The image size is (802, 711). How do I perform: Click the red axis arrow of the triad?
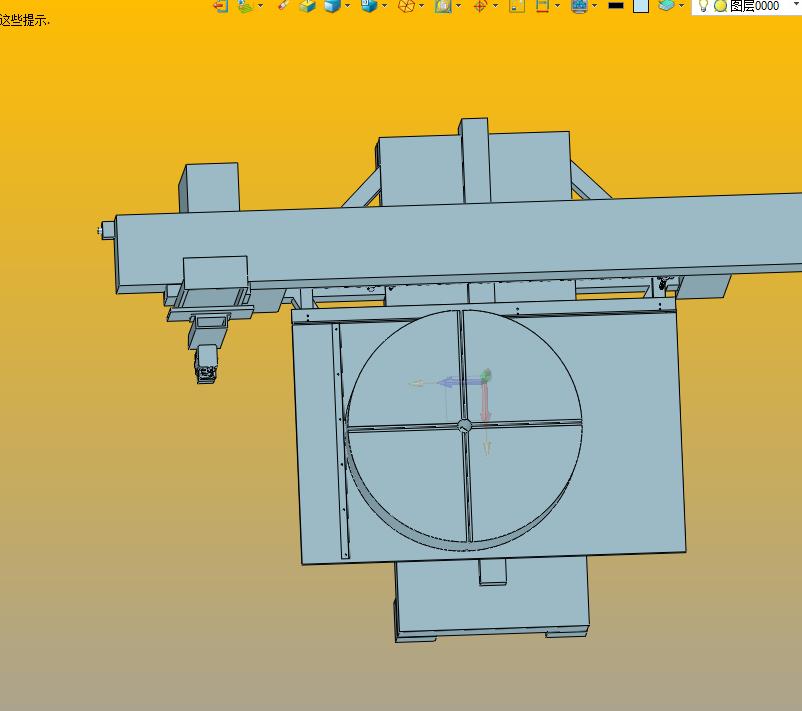485,402
